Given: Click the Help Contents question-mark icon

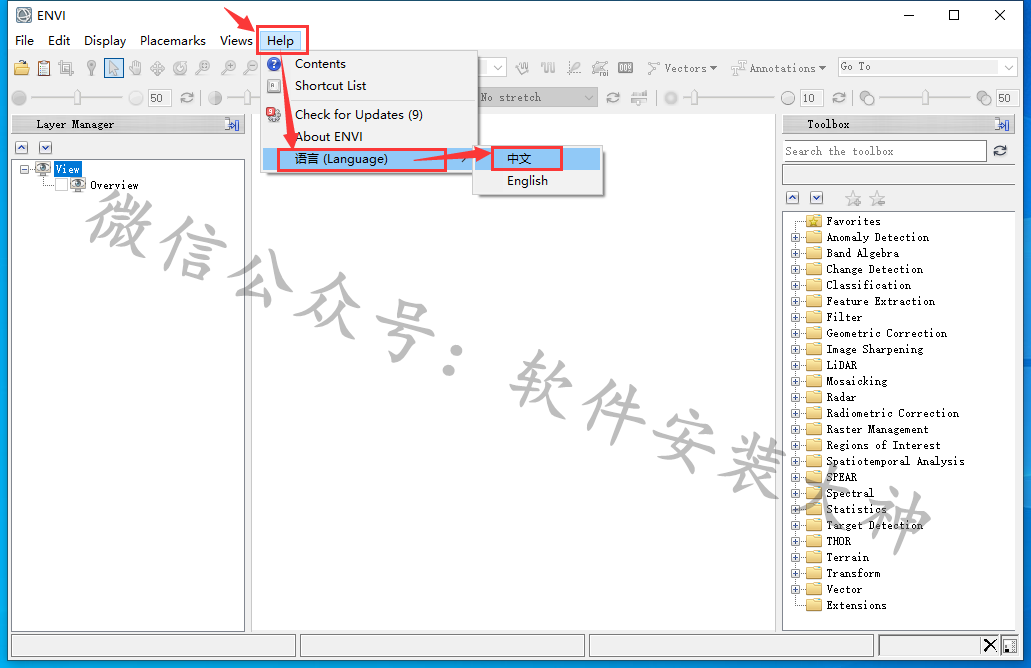Looking at the screenshot, I should [x=274, y=64].
